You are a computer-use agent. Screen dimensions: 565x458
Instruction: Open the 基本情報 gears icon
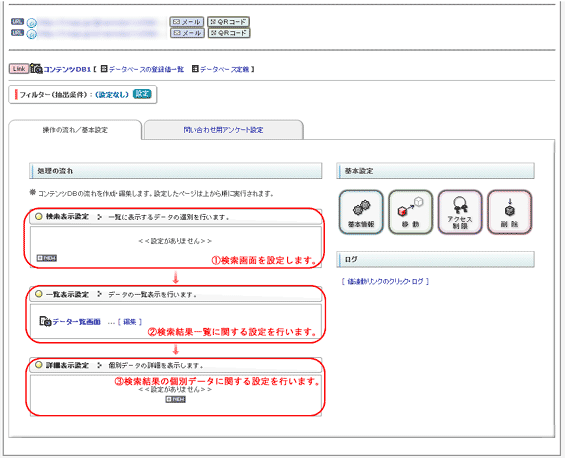pos(361,212)
